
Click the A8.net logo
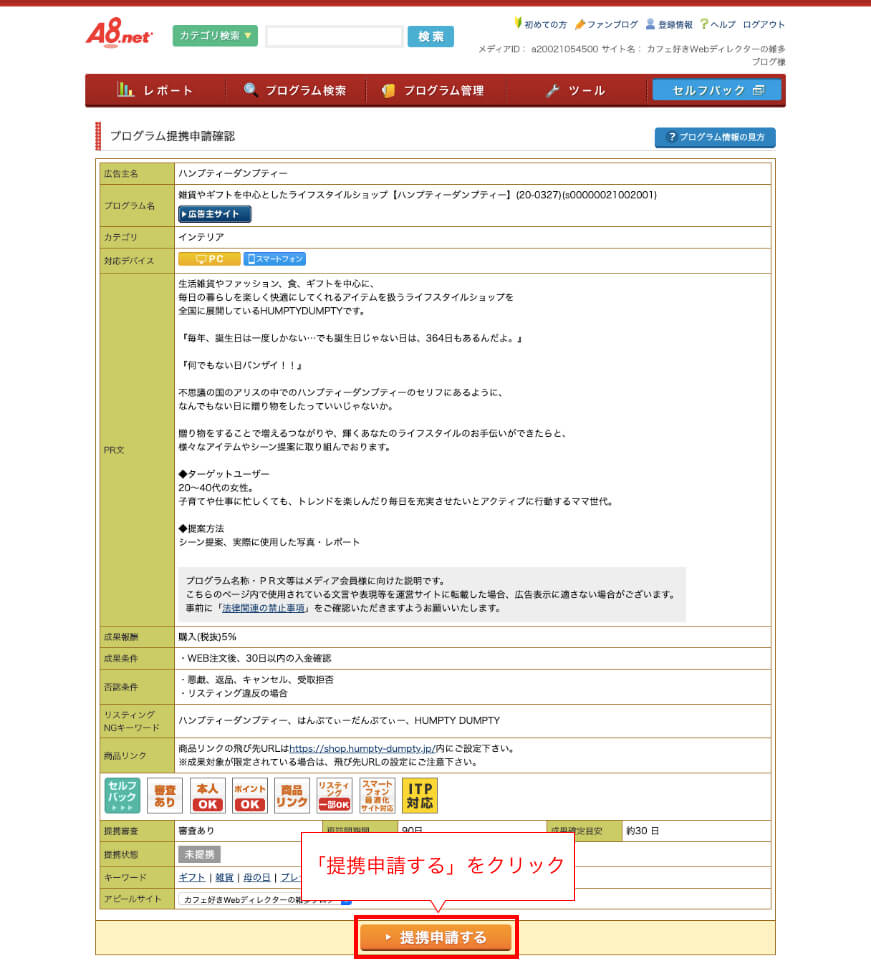click(119, 33)
